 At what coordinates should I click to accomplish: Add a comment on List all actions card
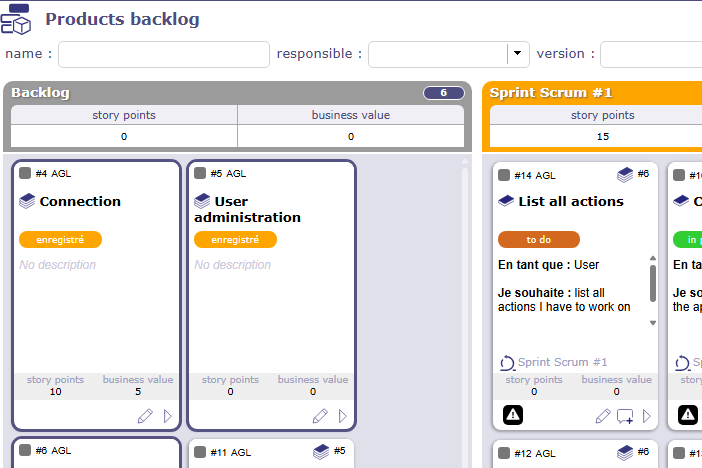tap(625, 416)
